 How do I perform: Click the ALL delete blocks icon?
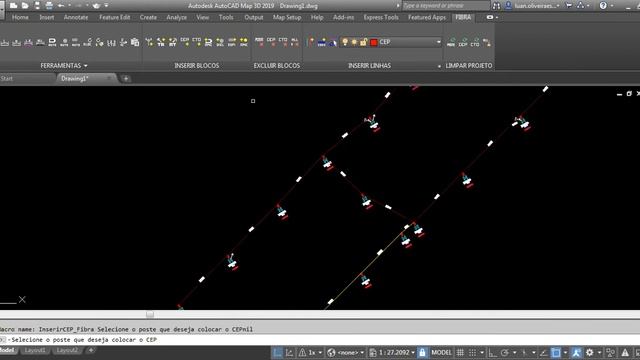pos(295,42)
